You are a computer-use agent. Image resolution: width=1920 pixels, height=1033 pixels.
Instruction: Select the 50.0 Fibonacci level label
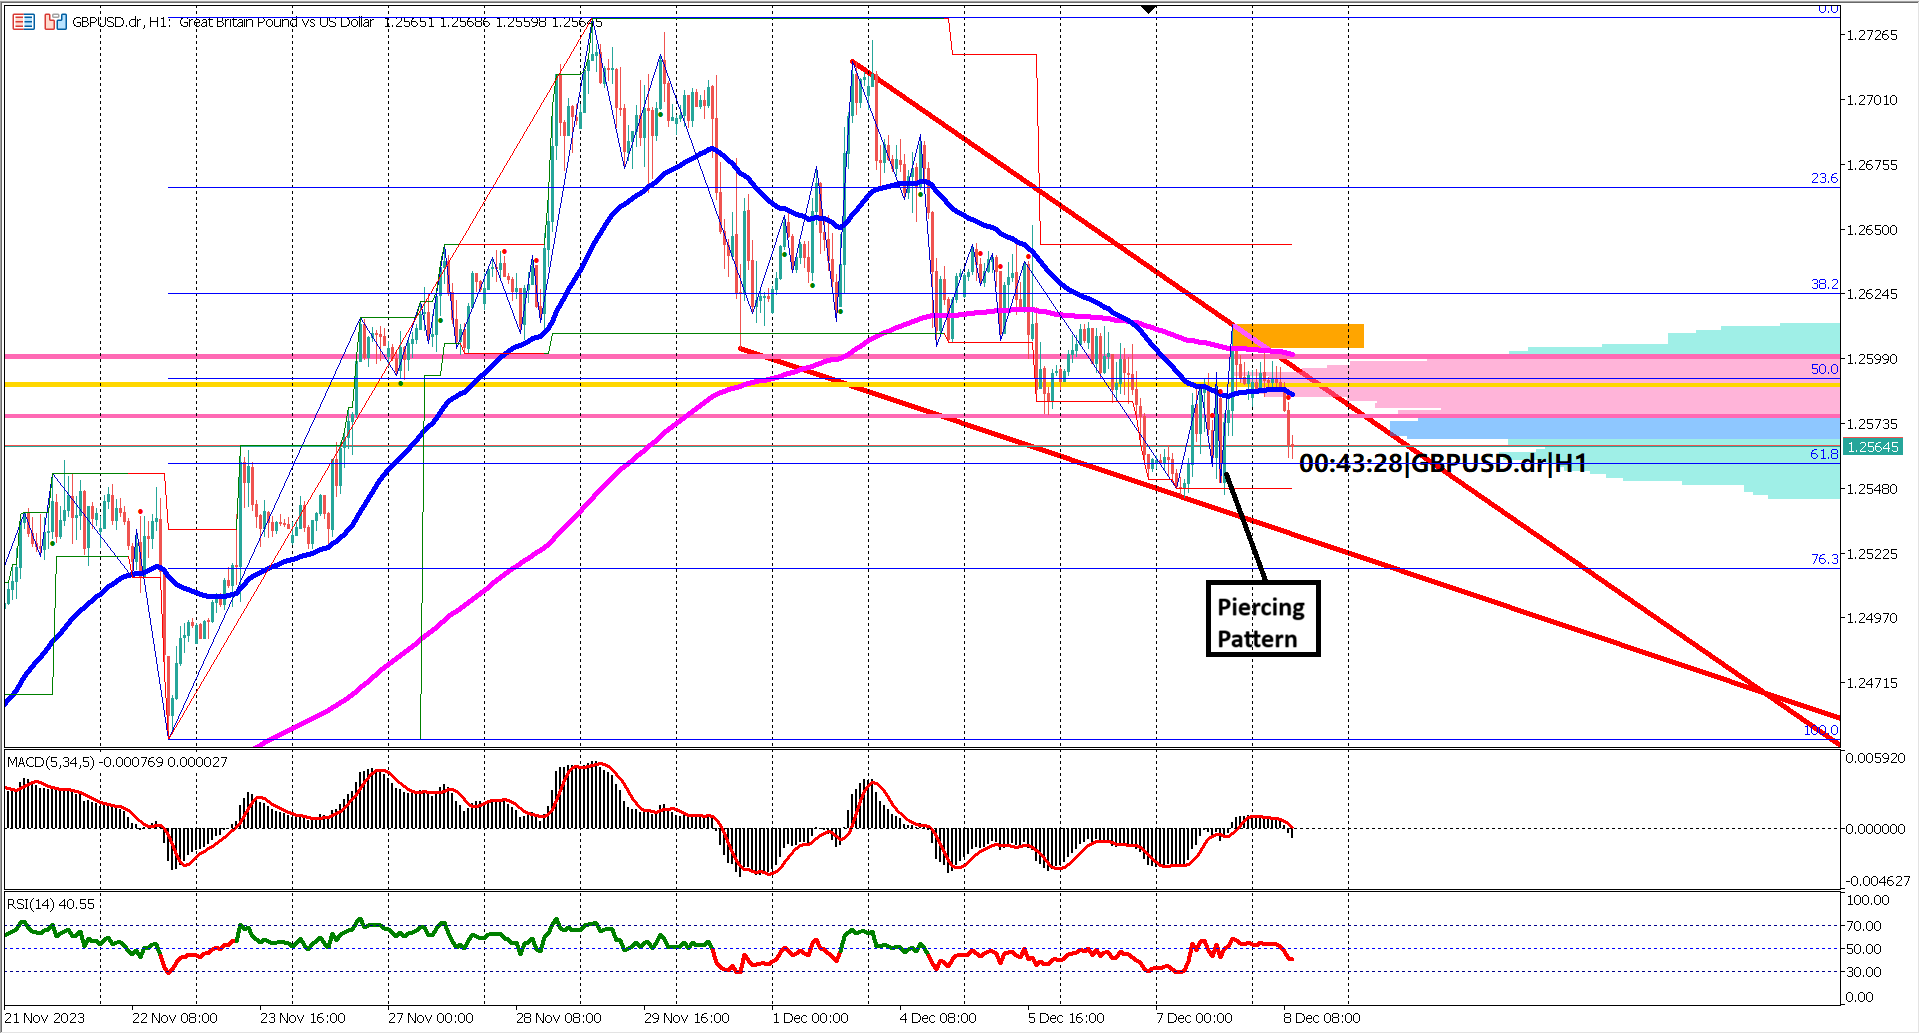tap(1826, 369)
